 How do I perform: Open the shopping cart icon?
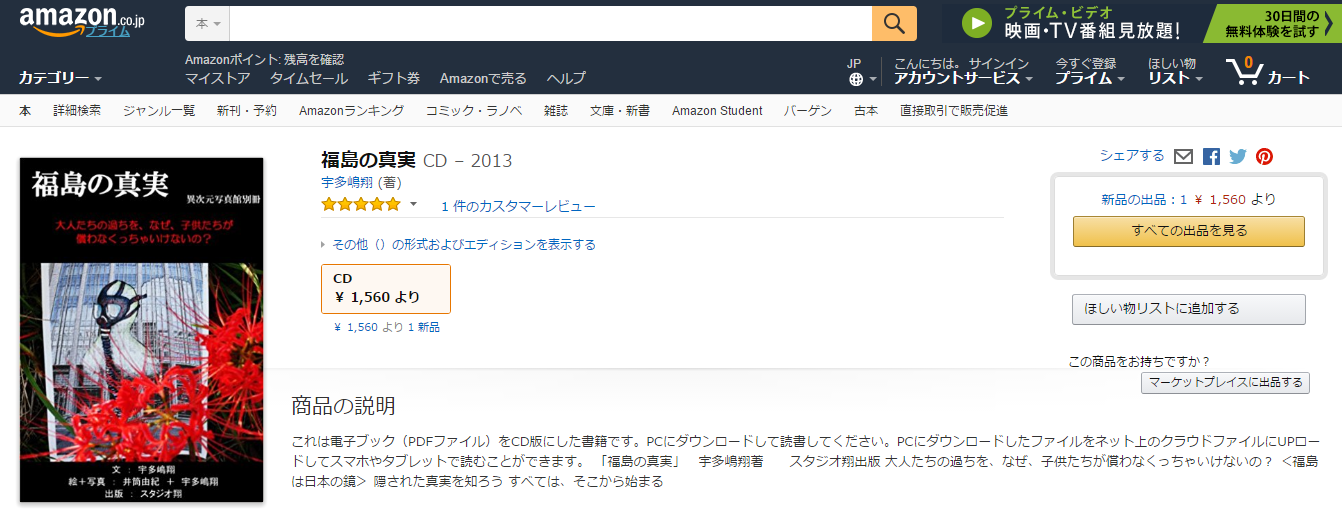point(1245,71)
